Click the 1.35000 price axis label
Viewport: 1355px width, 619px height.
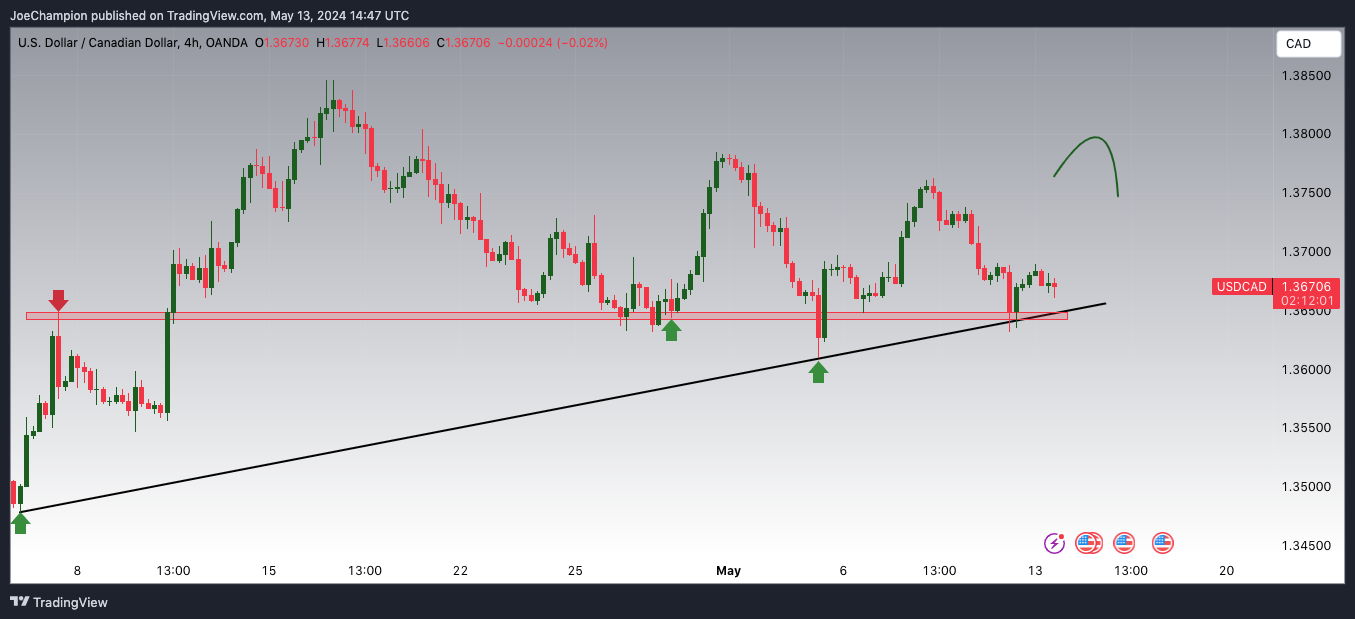1306,487
